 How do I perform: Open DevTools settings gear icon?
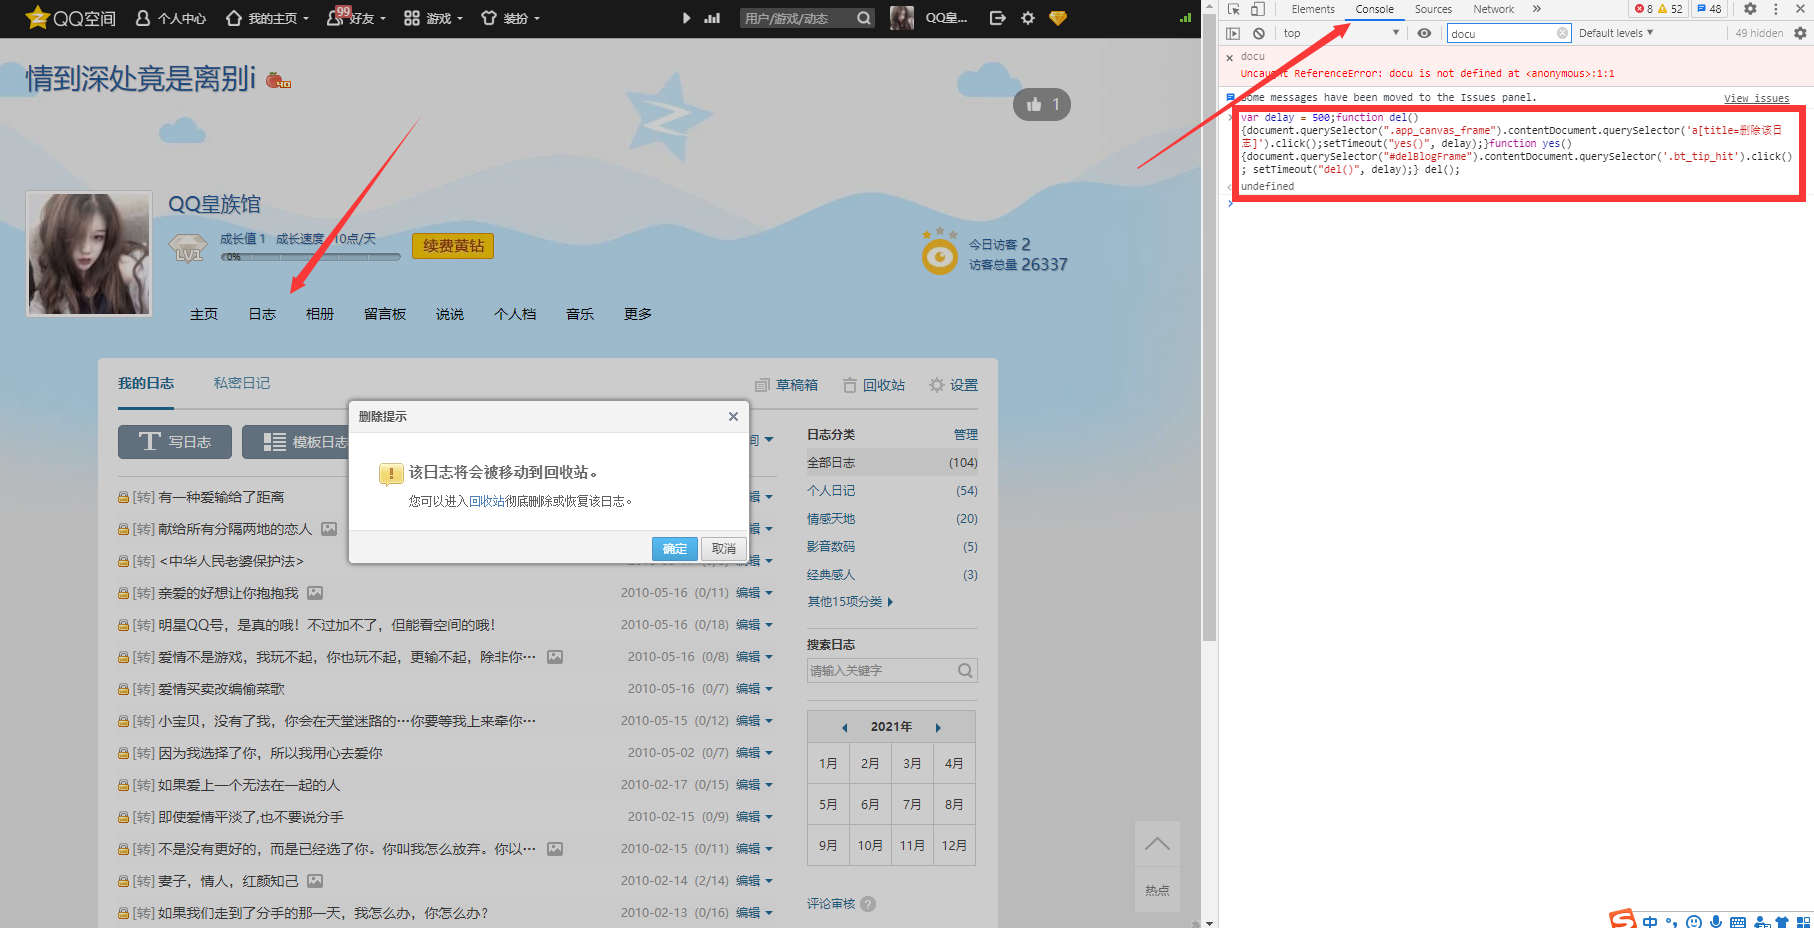pos(1750,9)
